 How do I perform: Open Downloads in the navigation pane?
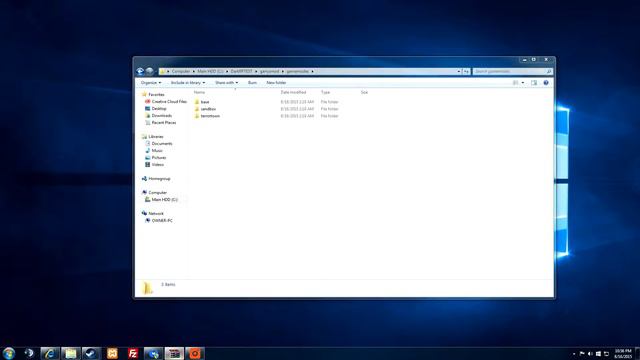(x=162, y=116)
